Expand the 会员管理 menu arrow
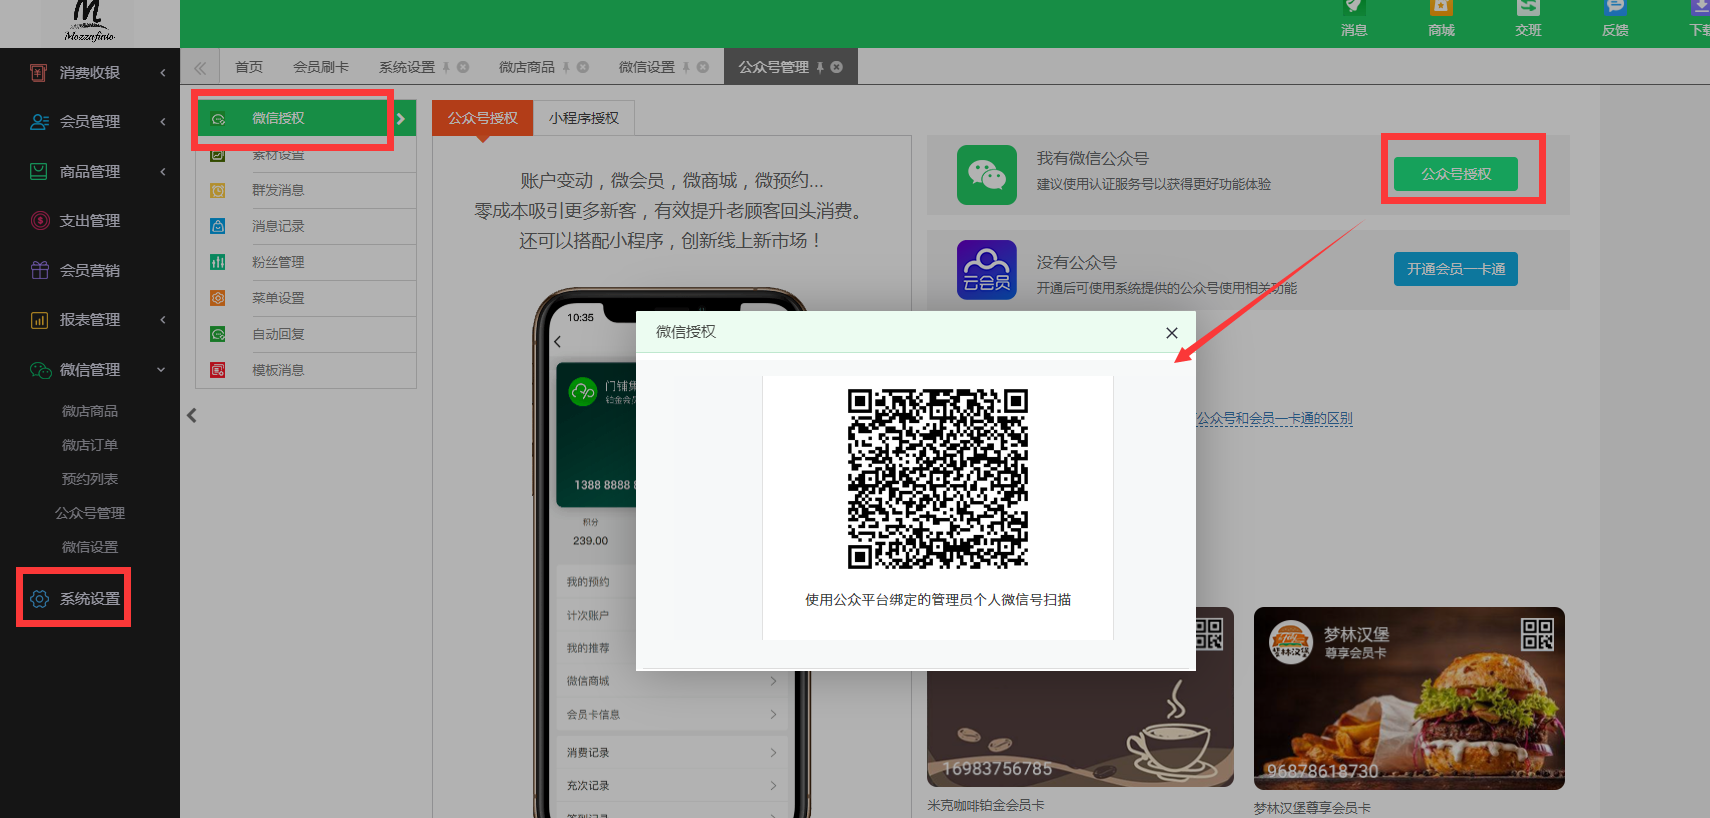Screen dimensions: 1710x818 (x=163, y=121)
